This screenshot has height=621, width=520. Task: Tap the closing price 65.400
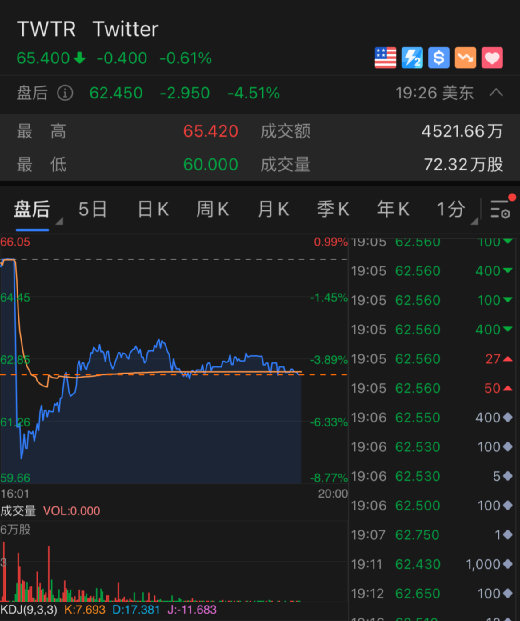point(43,58)
